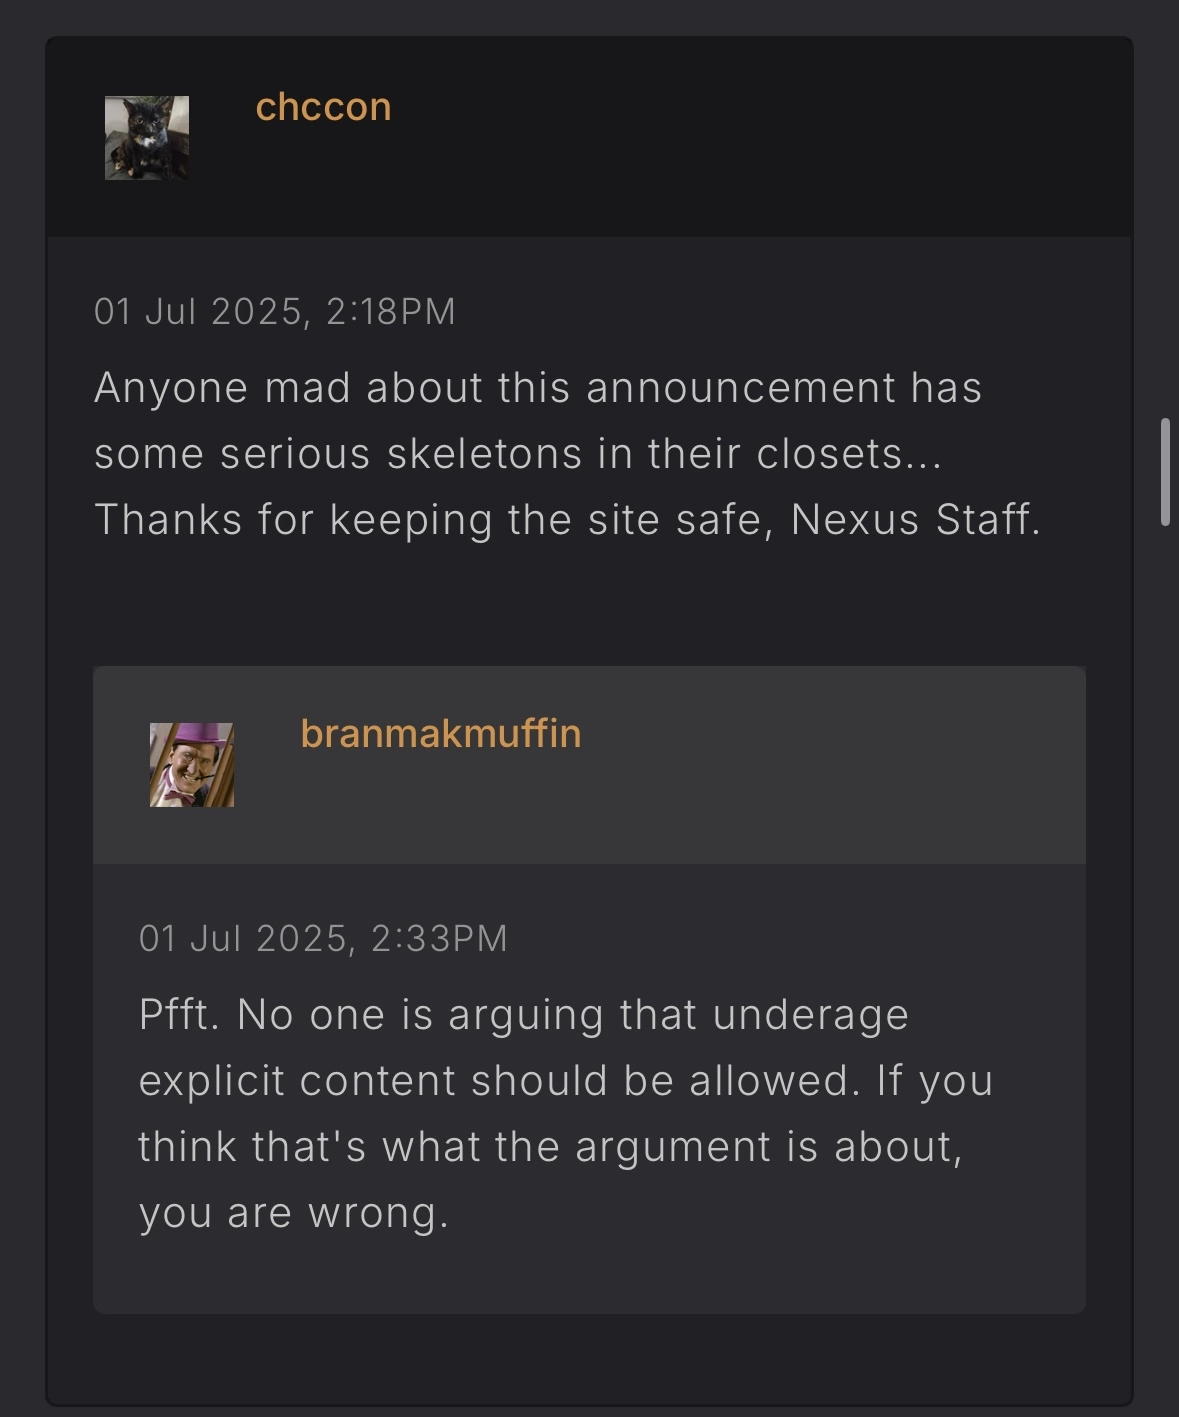
Task: Click the closing line 'you are wrong.'
Action: click(x=294, y=1213)
